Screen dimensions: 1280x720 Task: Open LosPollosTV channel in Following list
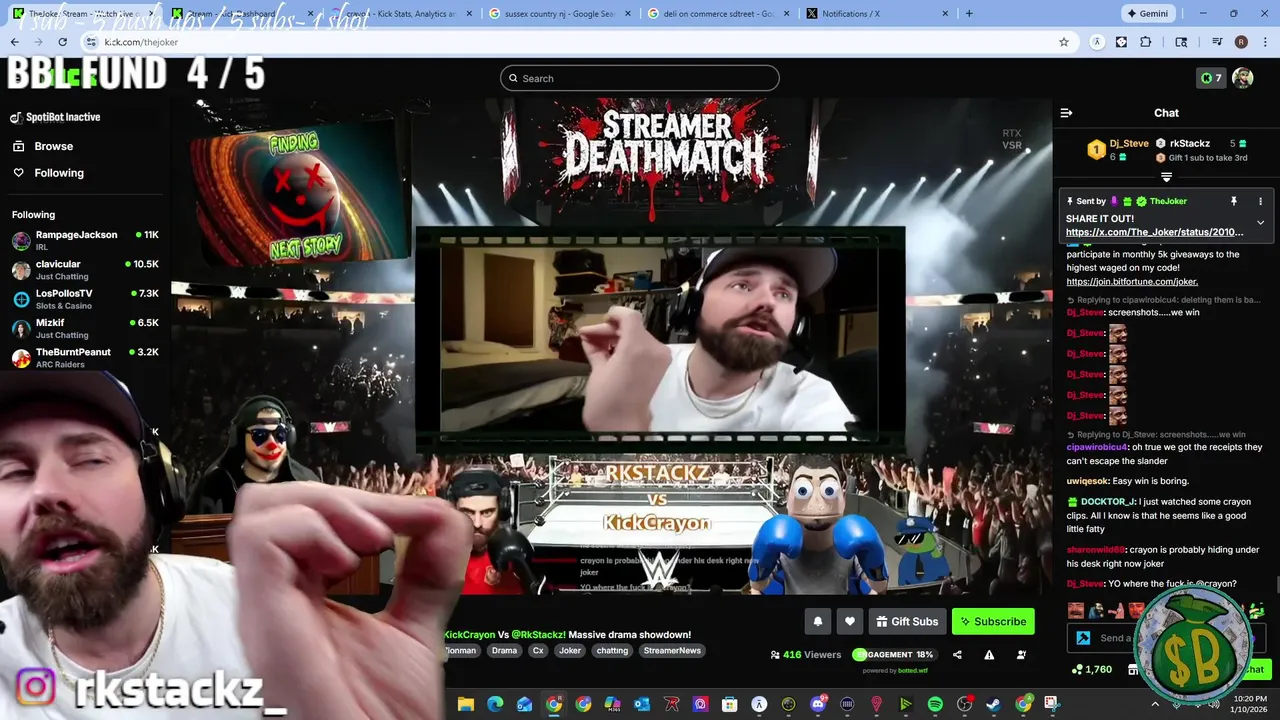84,299
